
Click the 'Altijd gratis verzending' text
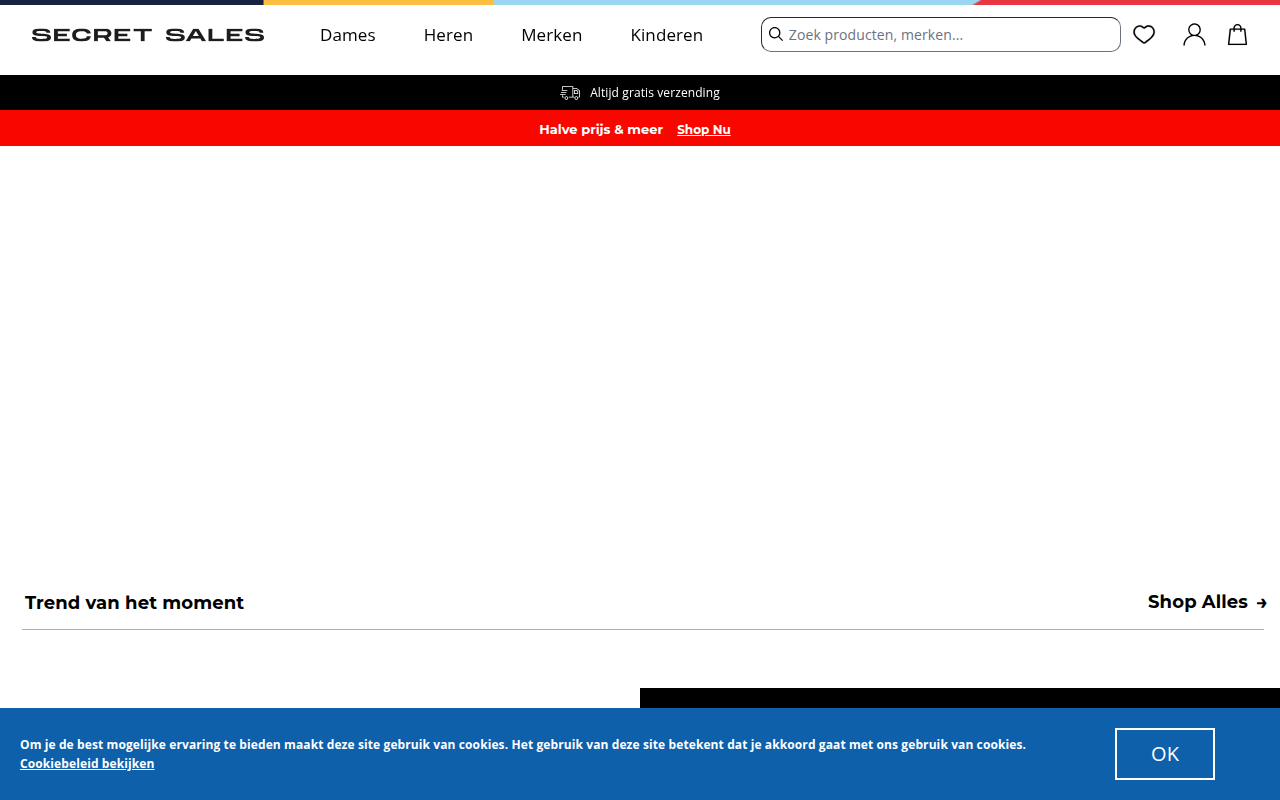(655, 93)
